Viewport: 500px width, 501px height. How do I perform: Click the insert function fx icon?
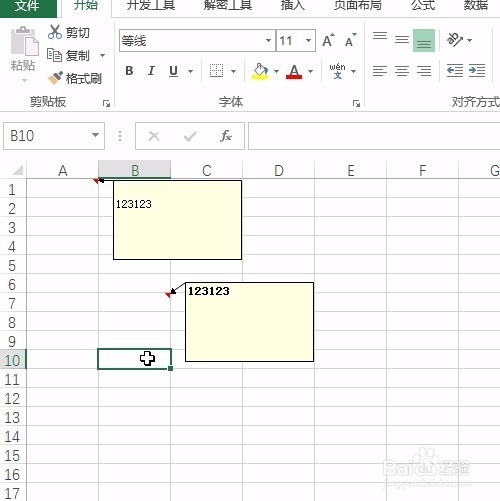click(226, 136)
